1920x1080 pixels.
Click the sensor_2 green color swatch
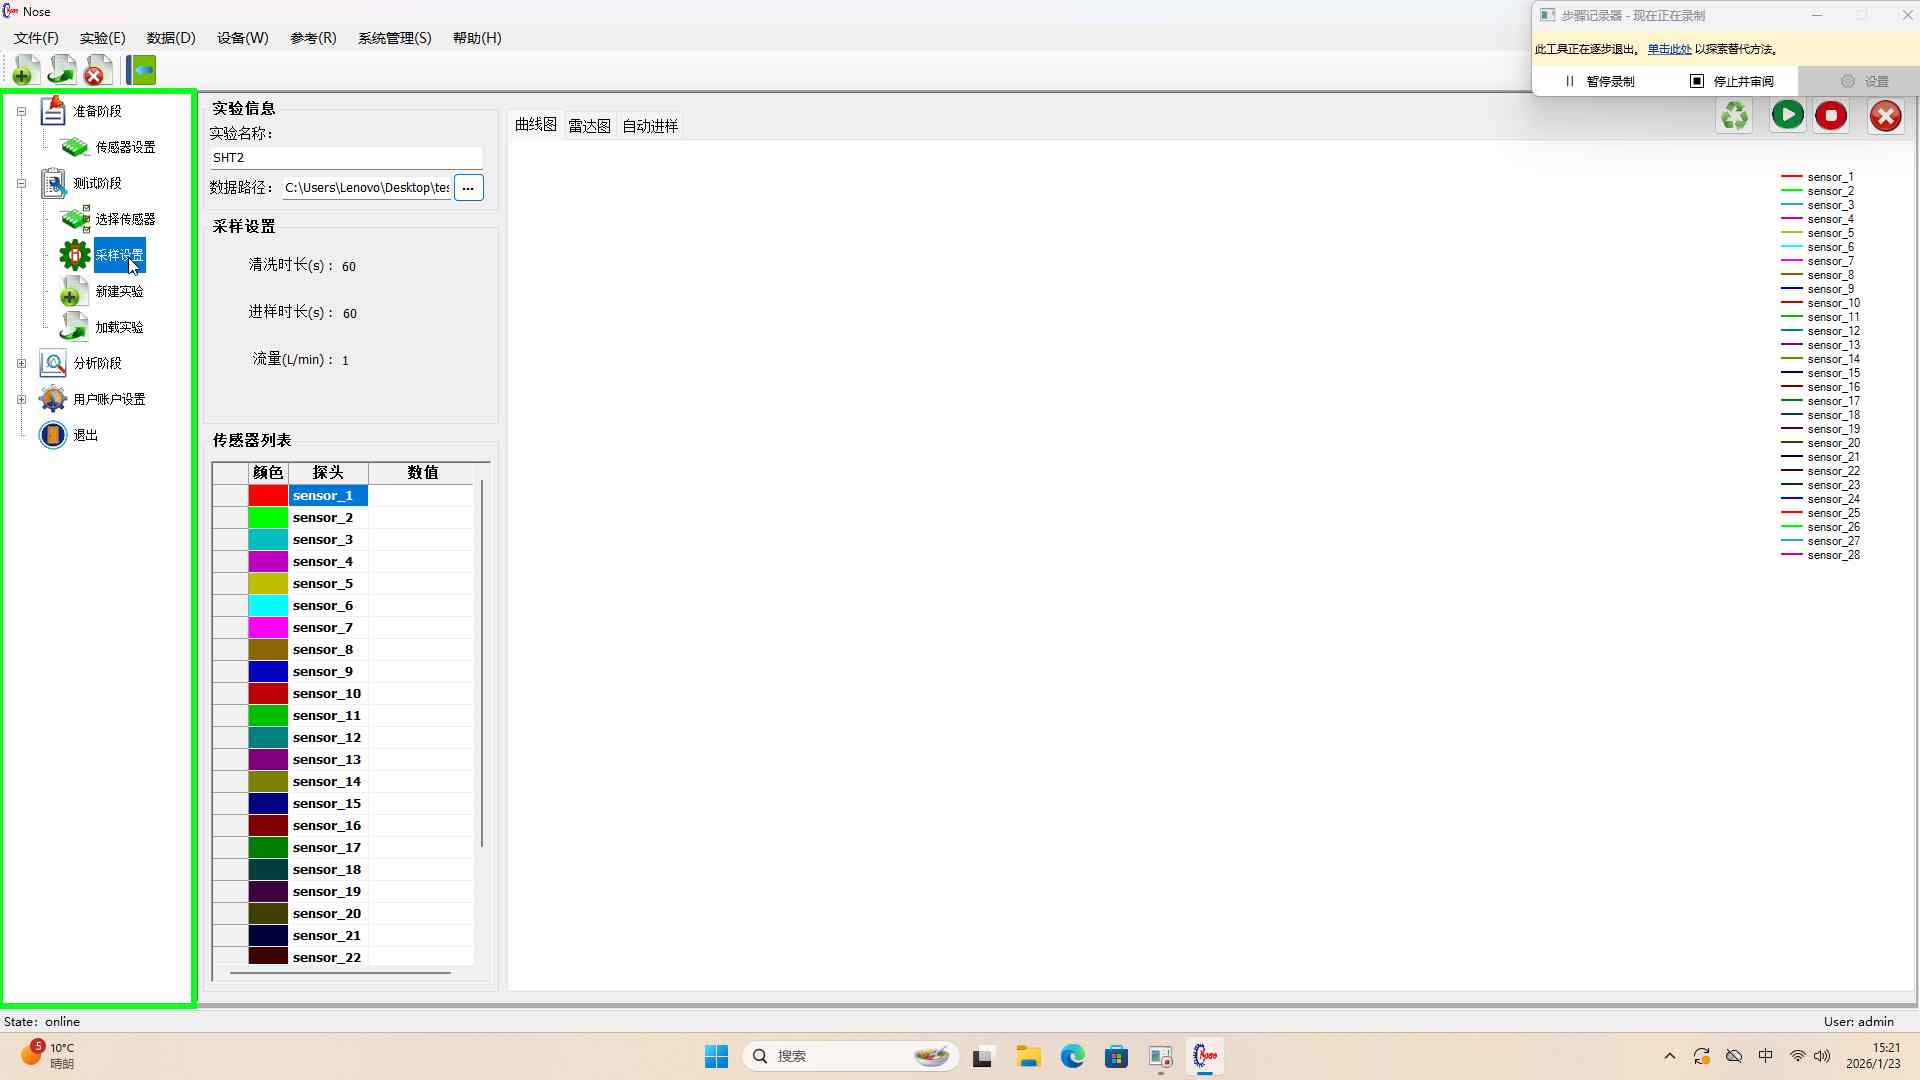click(x=268, y=517)
